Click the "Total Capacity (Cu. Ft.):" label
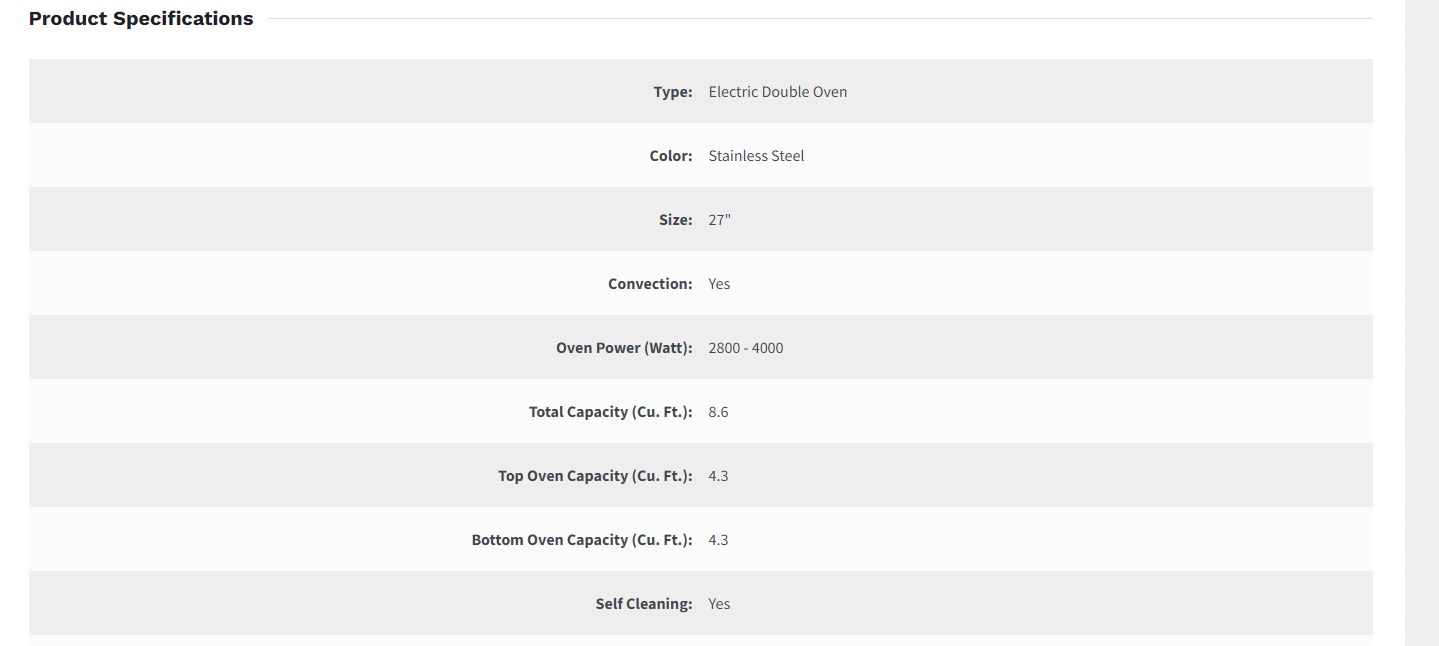Image resolution: width=1439 pixels, height=646 pixels. tap(610, 412)
